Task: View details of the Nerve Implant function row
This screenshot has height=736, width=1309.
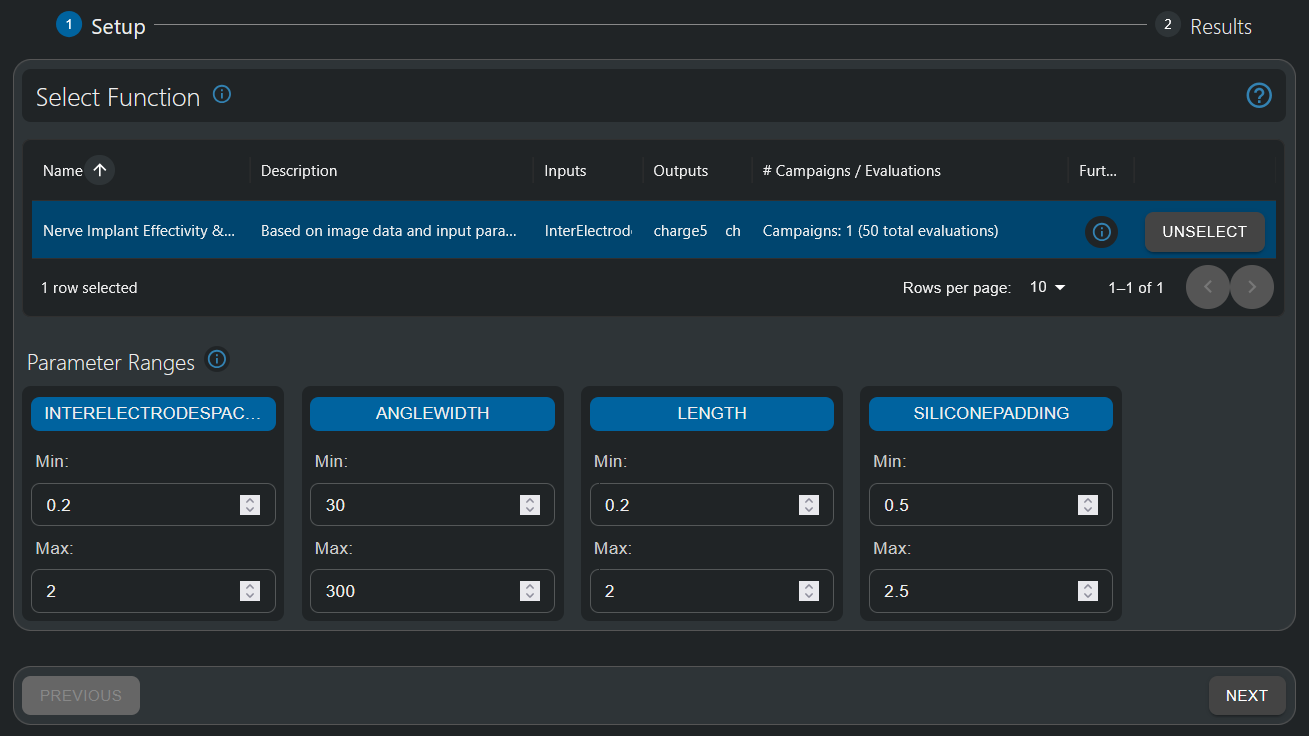Action: tap(1101, 231)
